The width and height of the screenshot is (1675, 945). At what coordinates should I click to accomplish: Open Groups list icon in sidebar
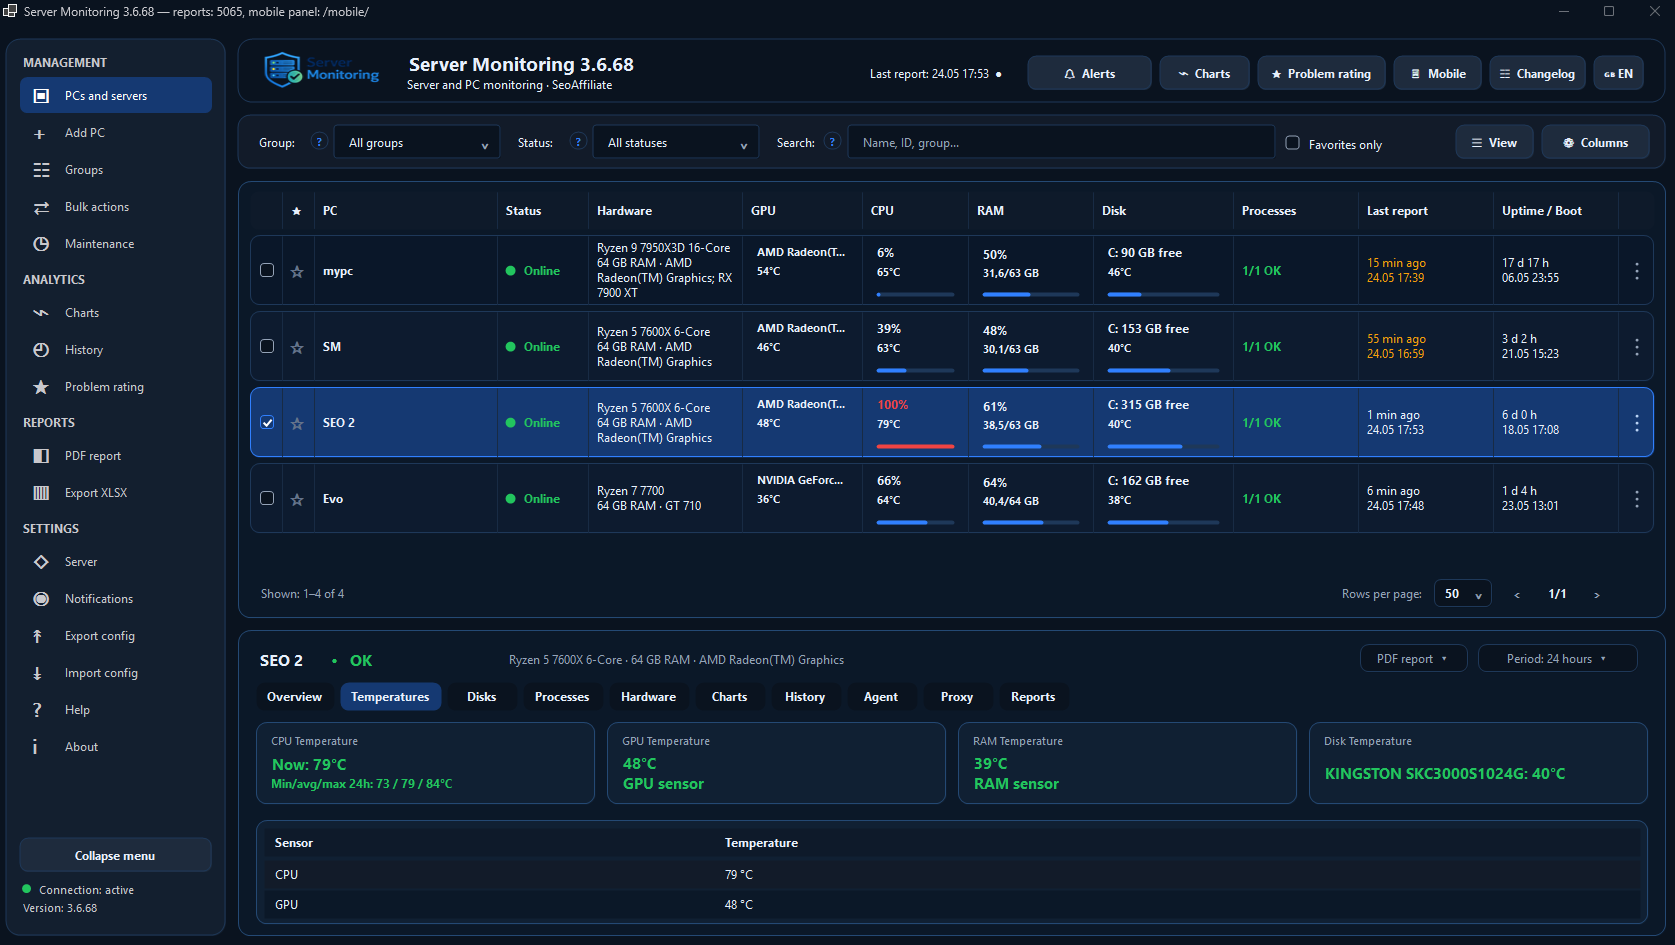(x=41, y=170)
